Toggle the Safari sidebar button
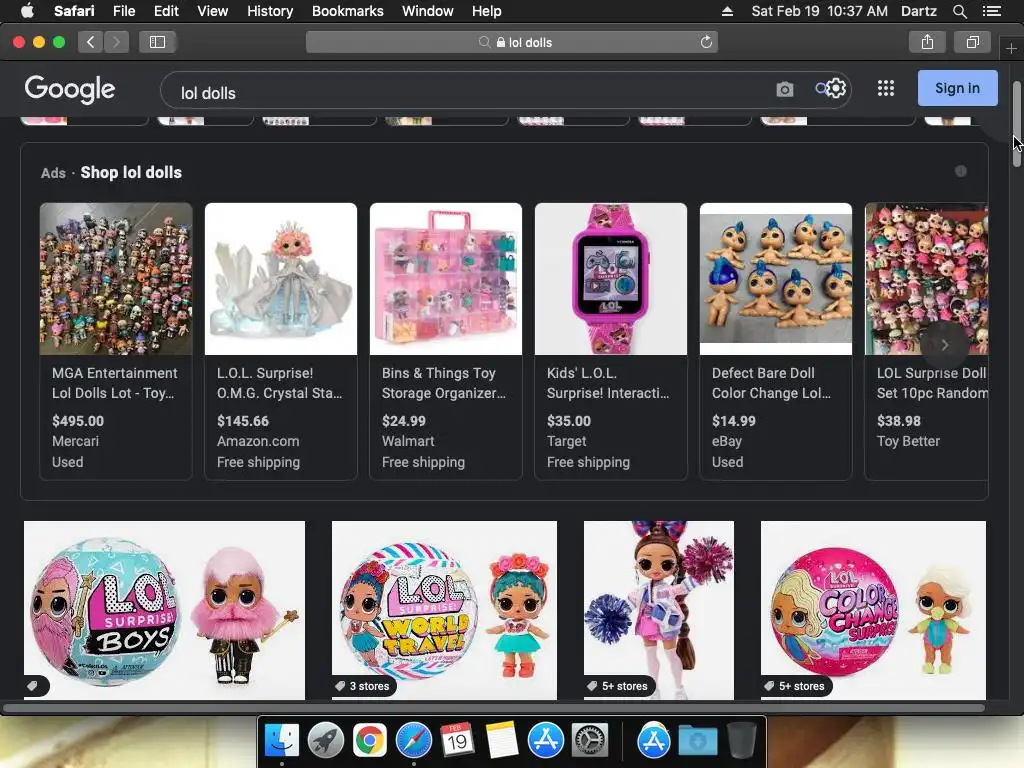Screen dimensions: 1024x768 (157, 42)
